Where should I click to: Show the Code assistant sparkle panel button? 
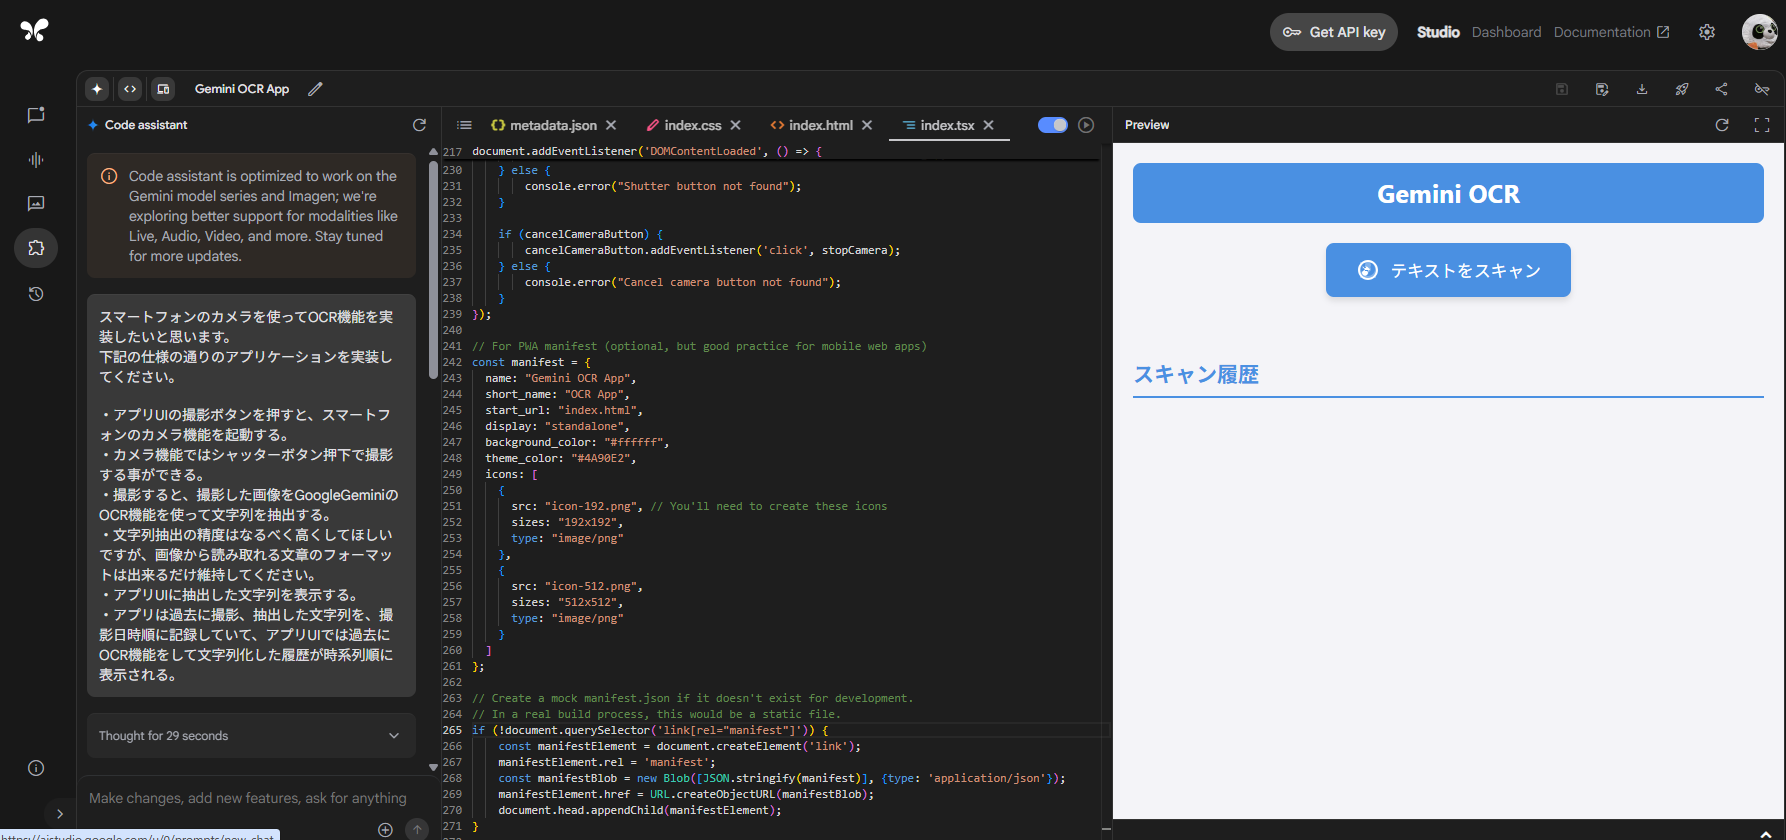[97, 89]
